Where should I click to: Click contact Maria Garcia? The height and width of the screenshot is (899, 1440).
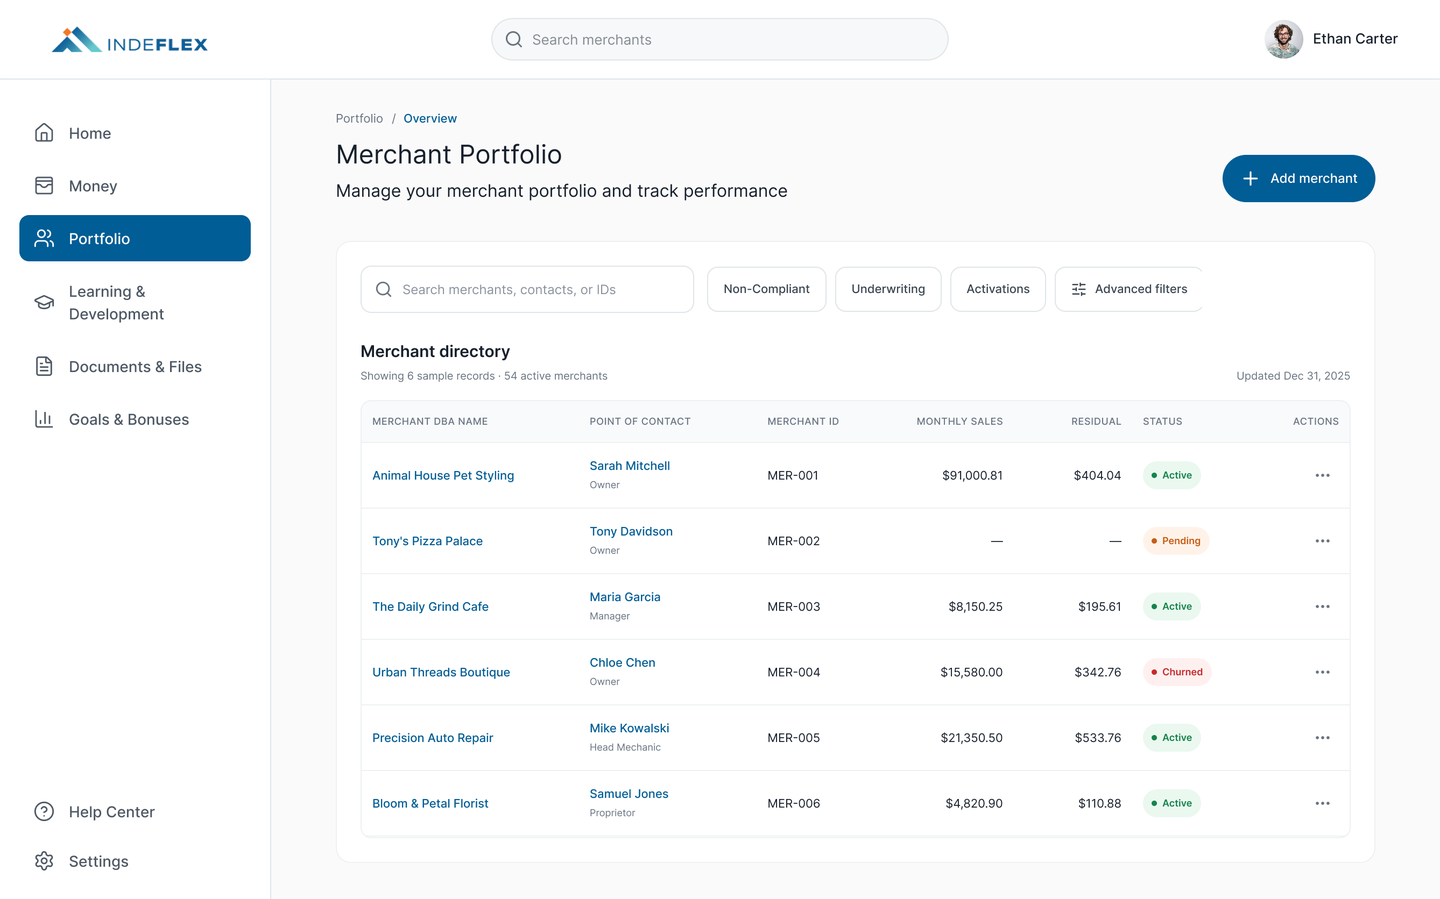[x=625, y=597]
